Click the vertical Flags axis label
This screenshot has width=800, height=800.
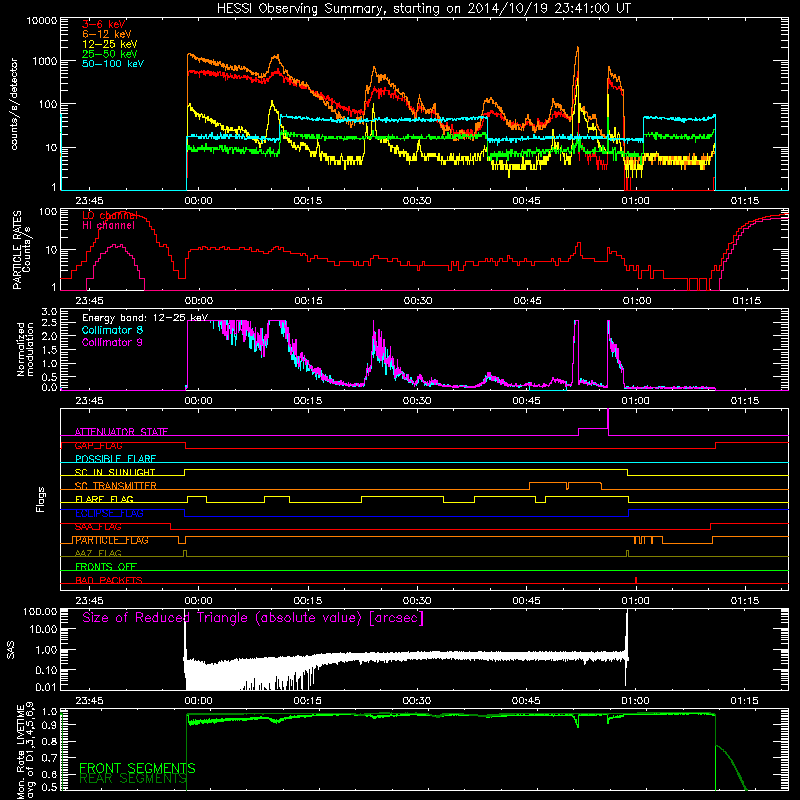(41, 499)
